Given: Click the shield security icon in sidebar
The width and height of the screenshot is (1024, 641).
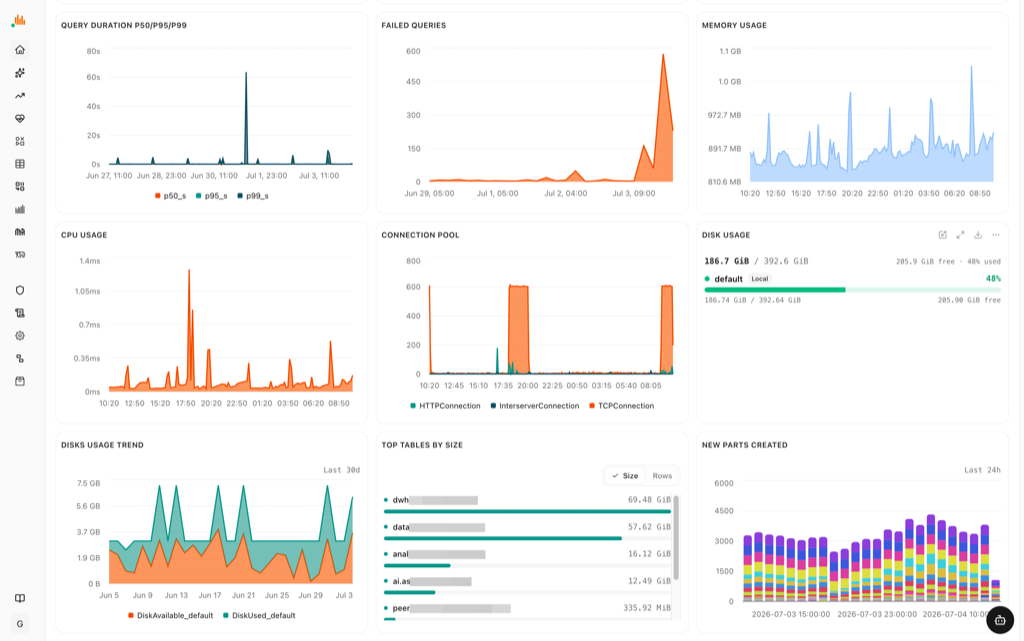Looking at the screenshot, I should 20,290.
